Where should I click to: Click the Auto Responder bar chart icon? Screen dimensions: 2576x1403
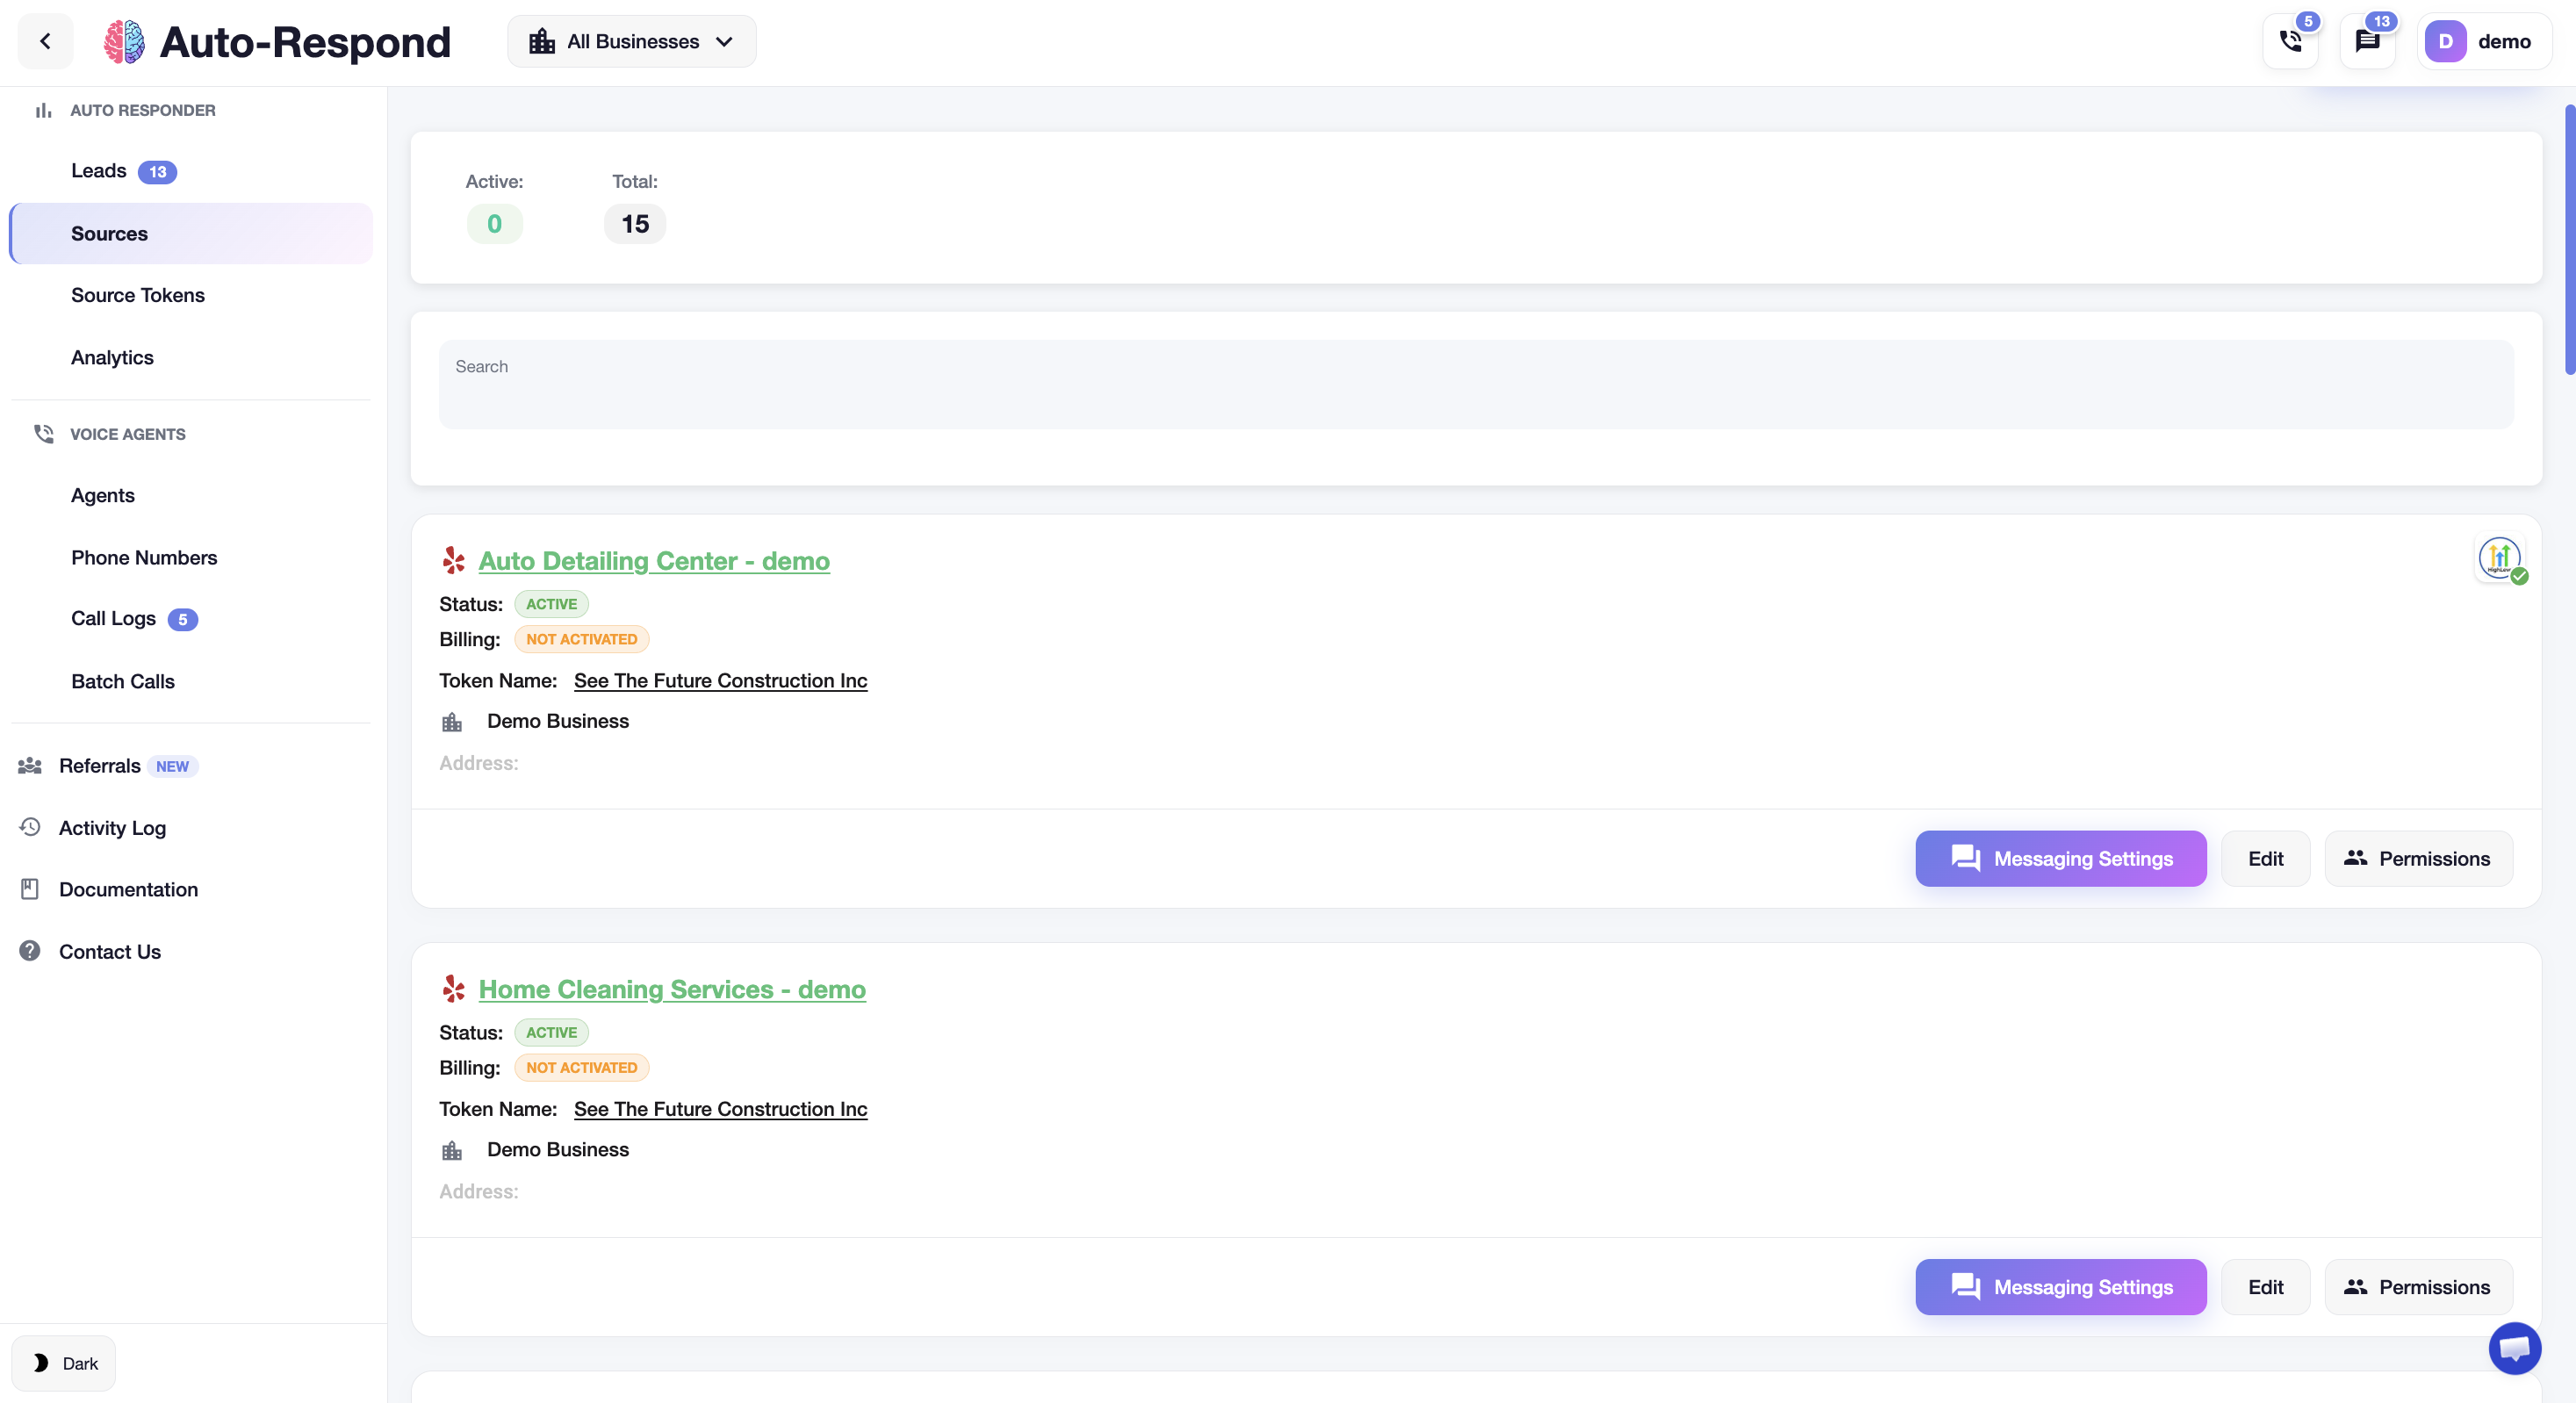[x=43, y=110]
